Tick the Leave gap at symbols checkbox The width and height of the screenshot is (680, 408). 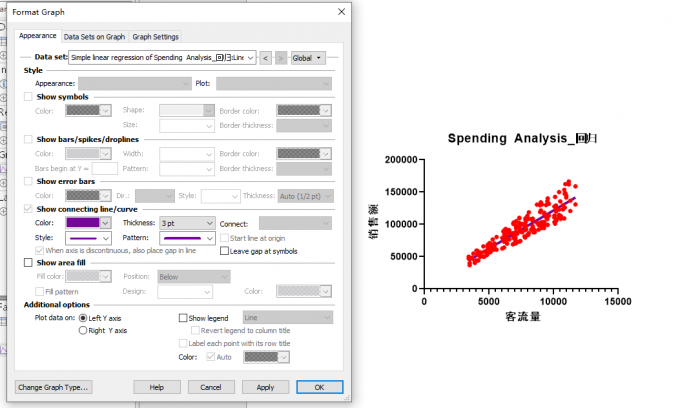[224, 251]
